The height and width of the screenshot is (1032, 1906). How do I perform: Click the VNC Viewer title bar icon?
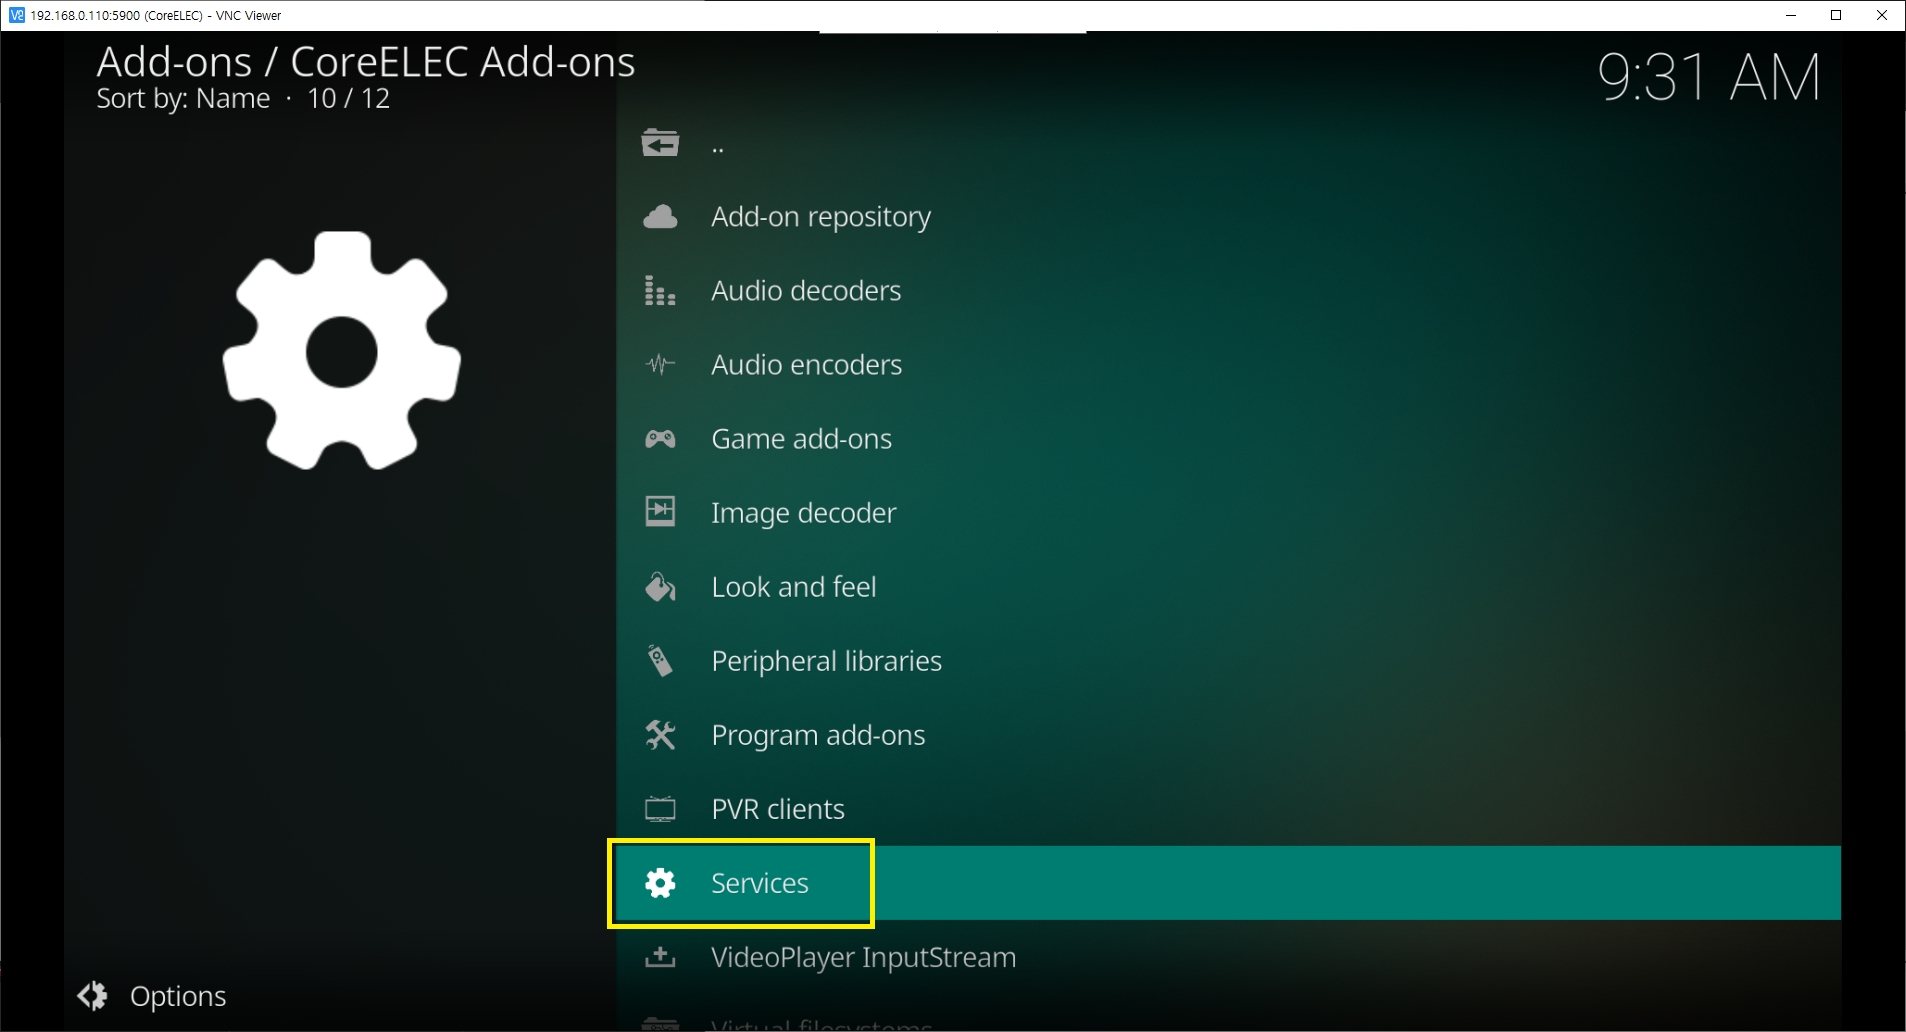[x=16, y=15]
